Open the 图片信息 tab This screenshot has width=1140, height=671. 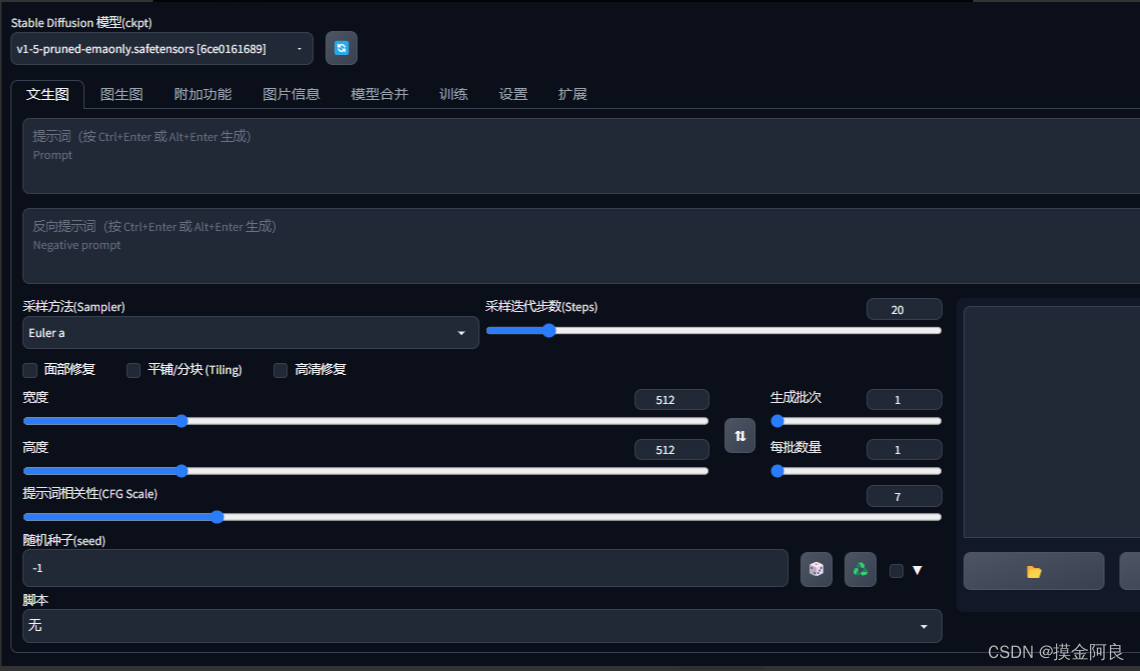point(291,95)
